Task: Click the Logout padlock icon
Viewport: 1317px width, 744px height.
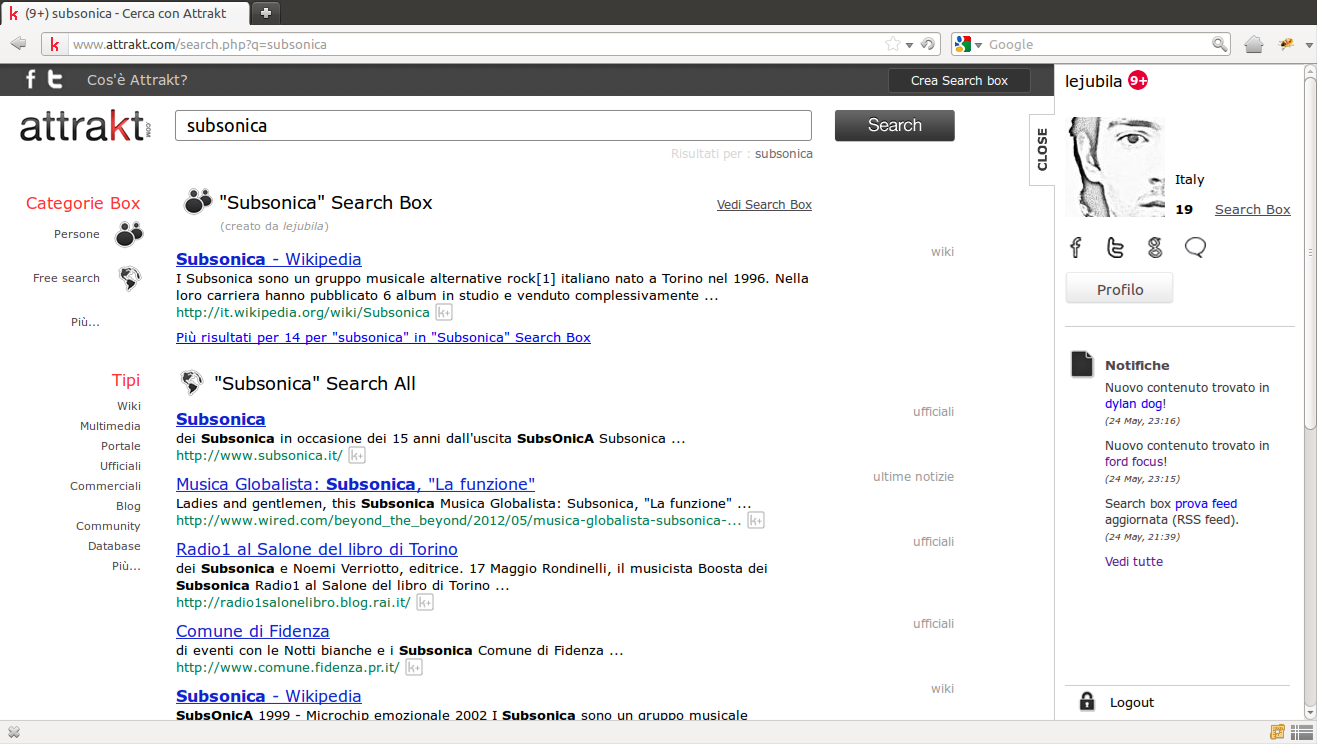Action: (1087, 702)
